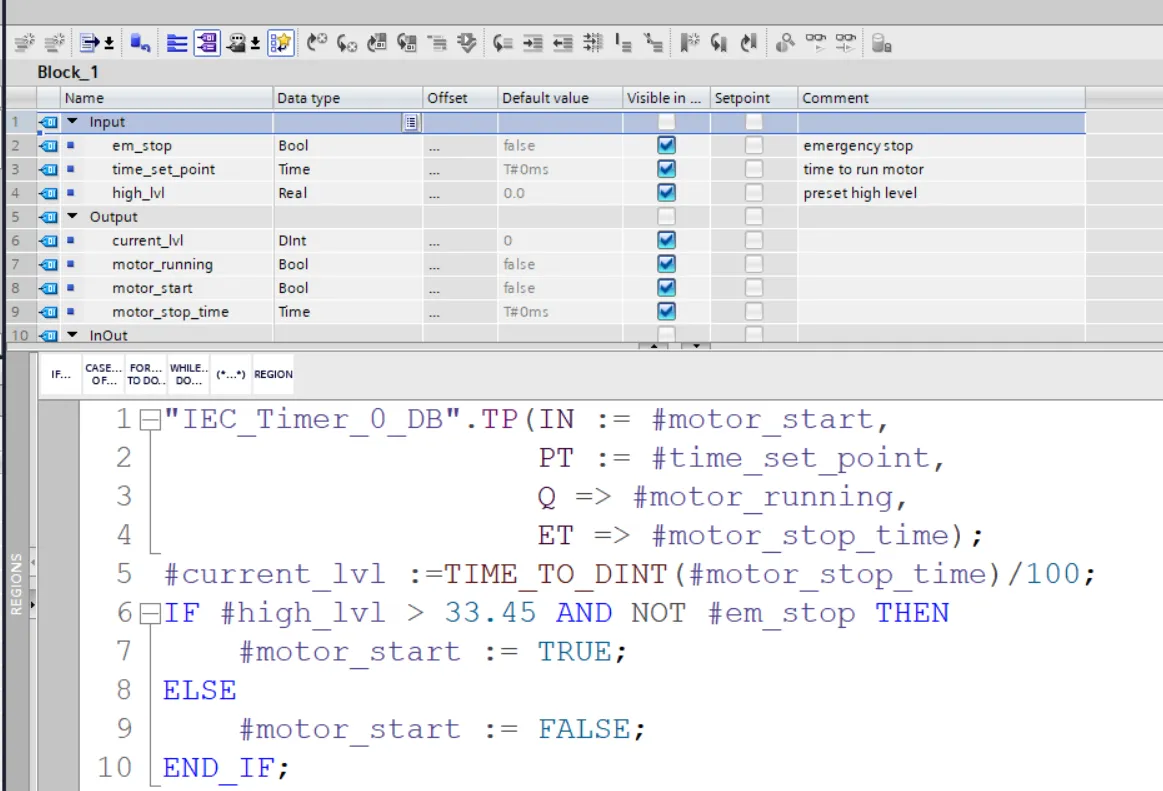The height and width of the screenshot is (791, 1163).
Task: Open dropdown arrow beside speech bubble icon
Action: [255, 43]
